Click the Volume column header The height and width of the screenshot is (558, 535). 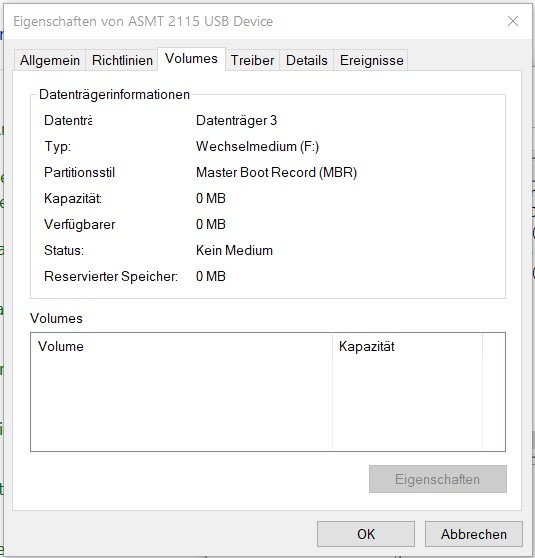click(x=181, y=346)
